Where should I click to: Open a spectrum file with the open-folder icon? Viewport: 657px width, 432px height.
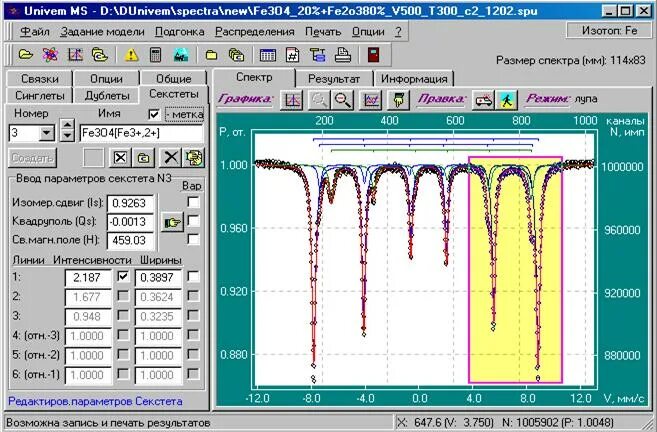tap(26, 54)
